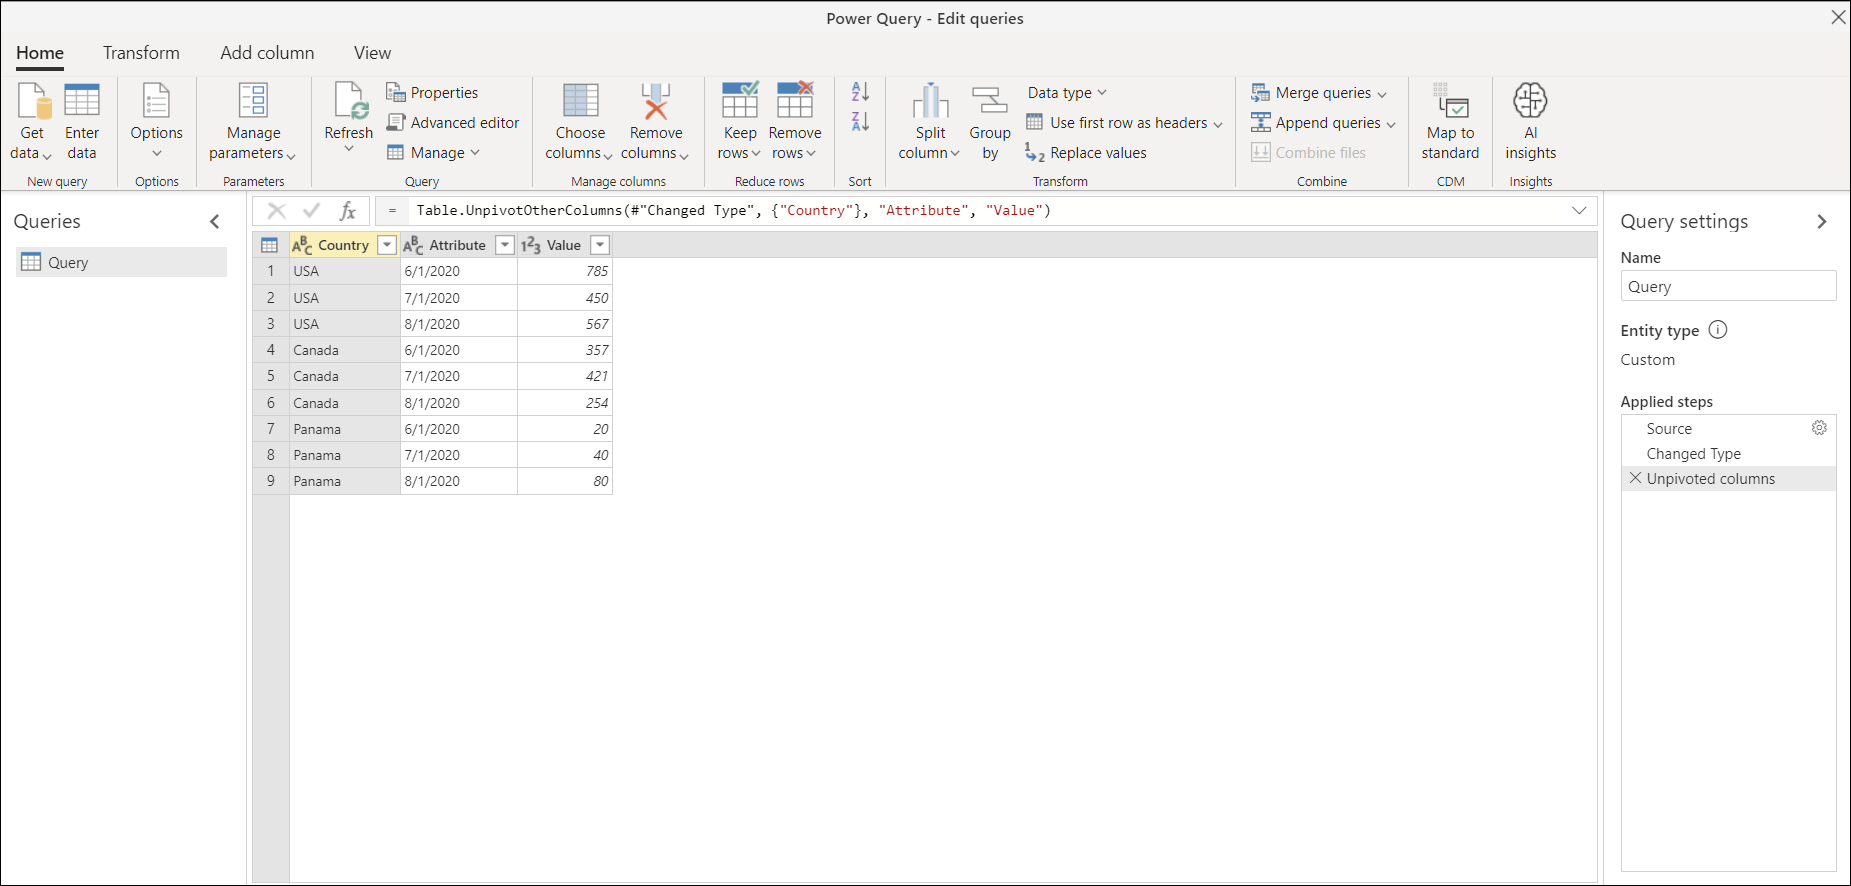Expand the formula bar chevron
The height and width of the screenshot is (886, 1851).
(x=1579, y=210)
